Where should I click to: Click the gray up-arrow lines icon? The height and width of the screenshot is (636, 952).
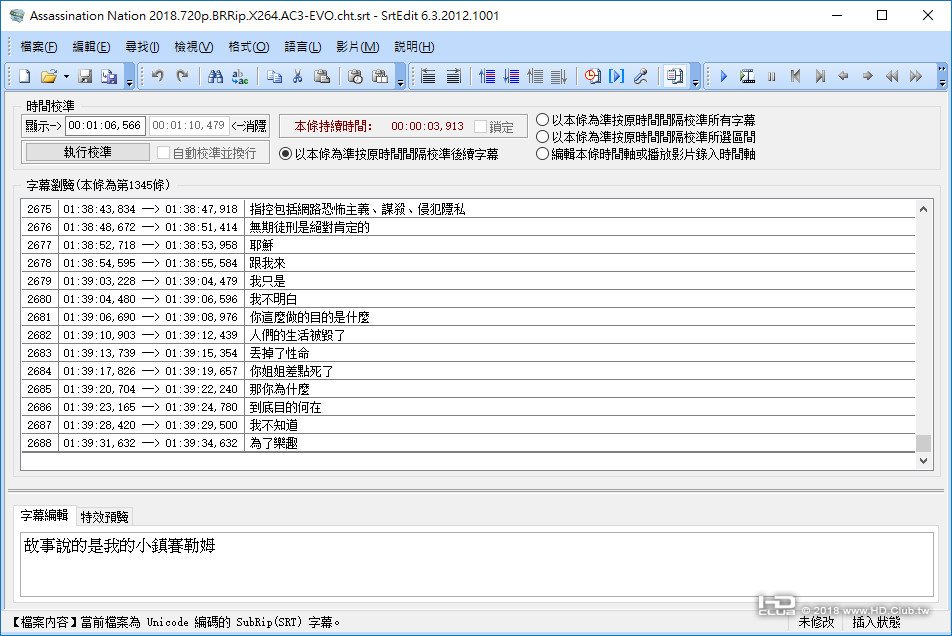pyautogui.click(x=535, y=76)
